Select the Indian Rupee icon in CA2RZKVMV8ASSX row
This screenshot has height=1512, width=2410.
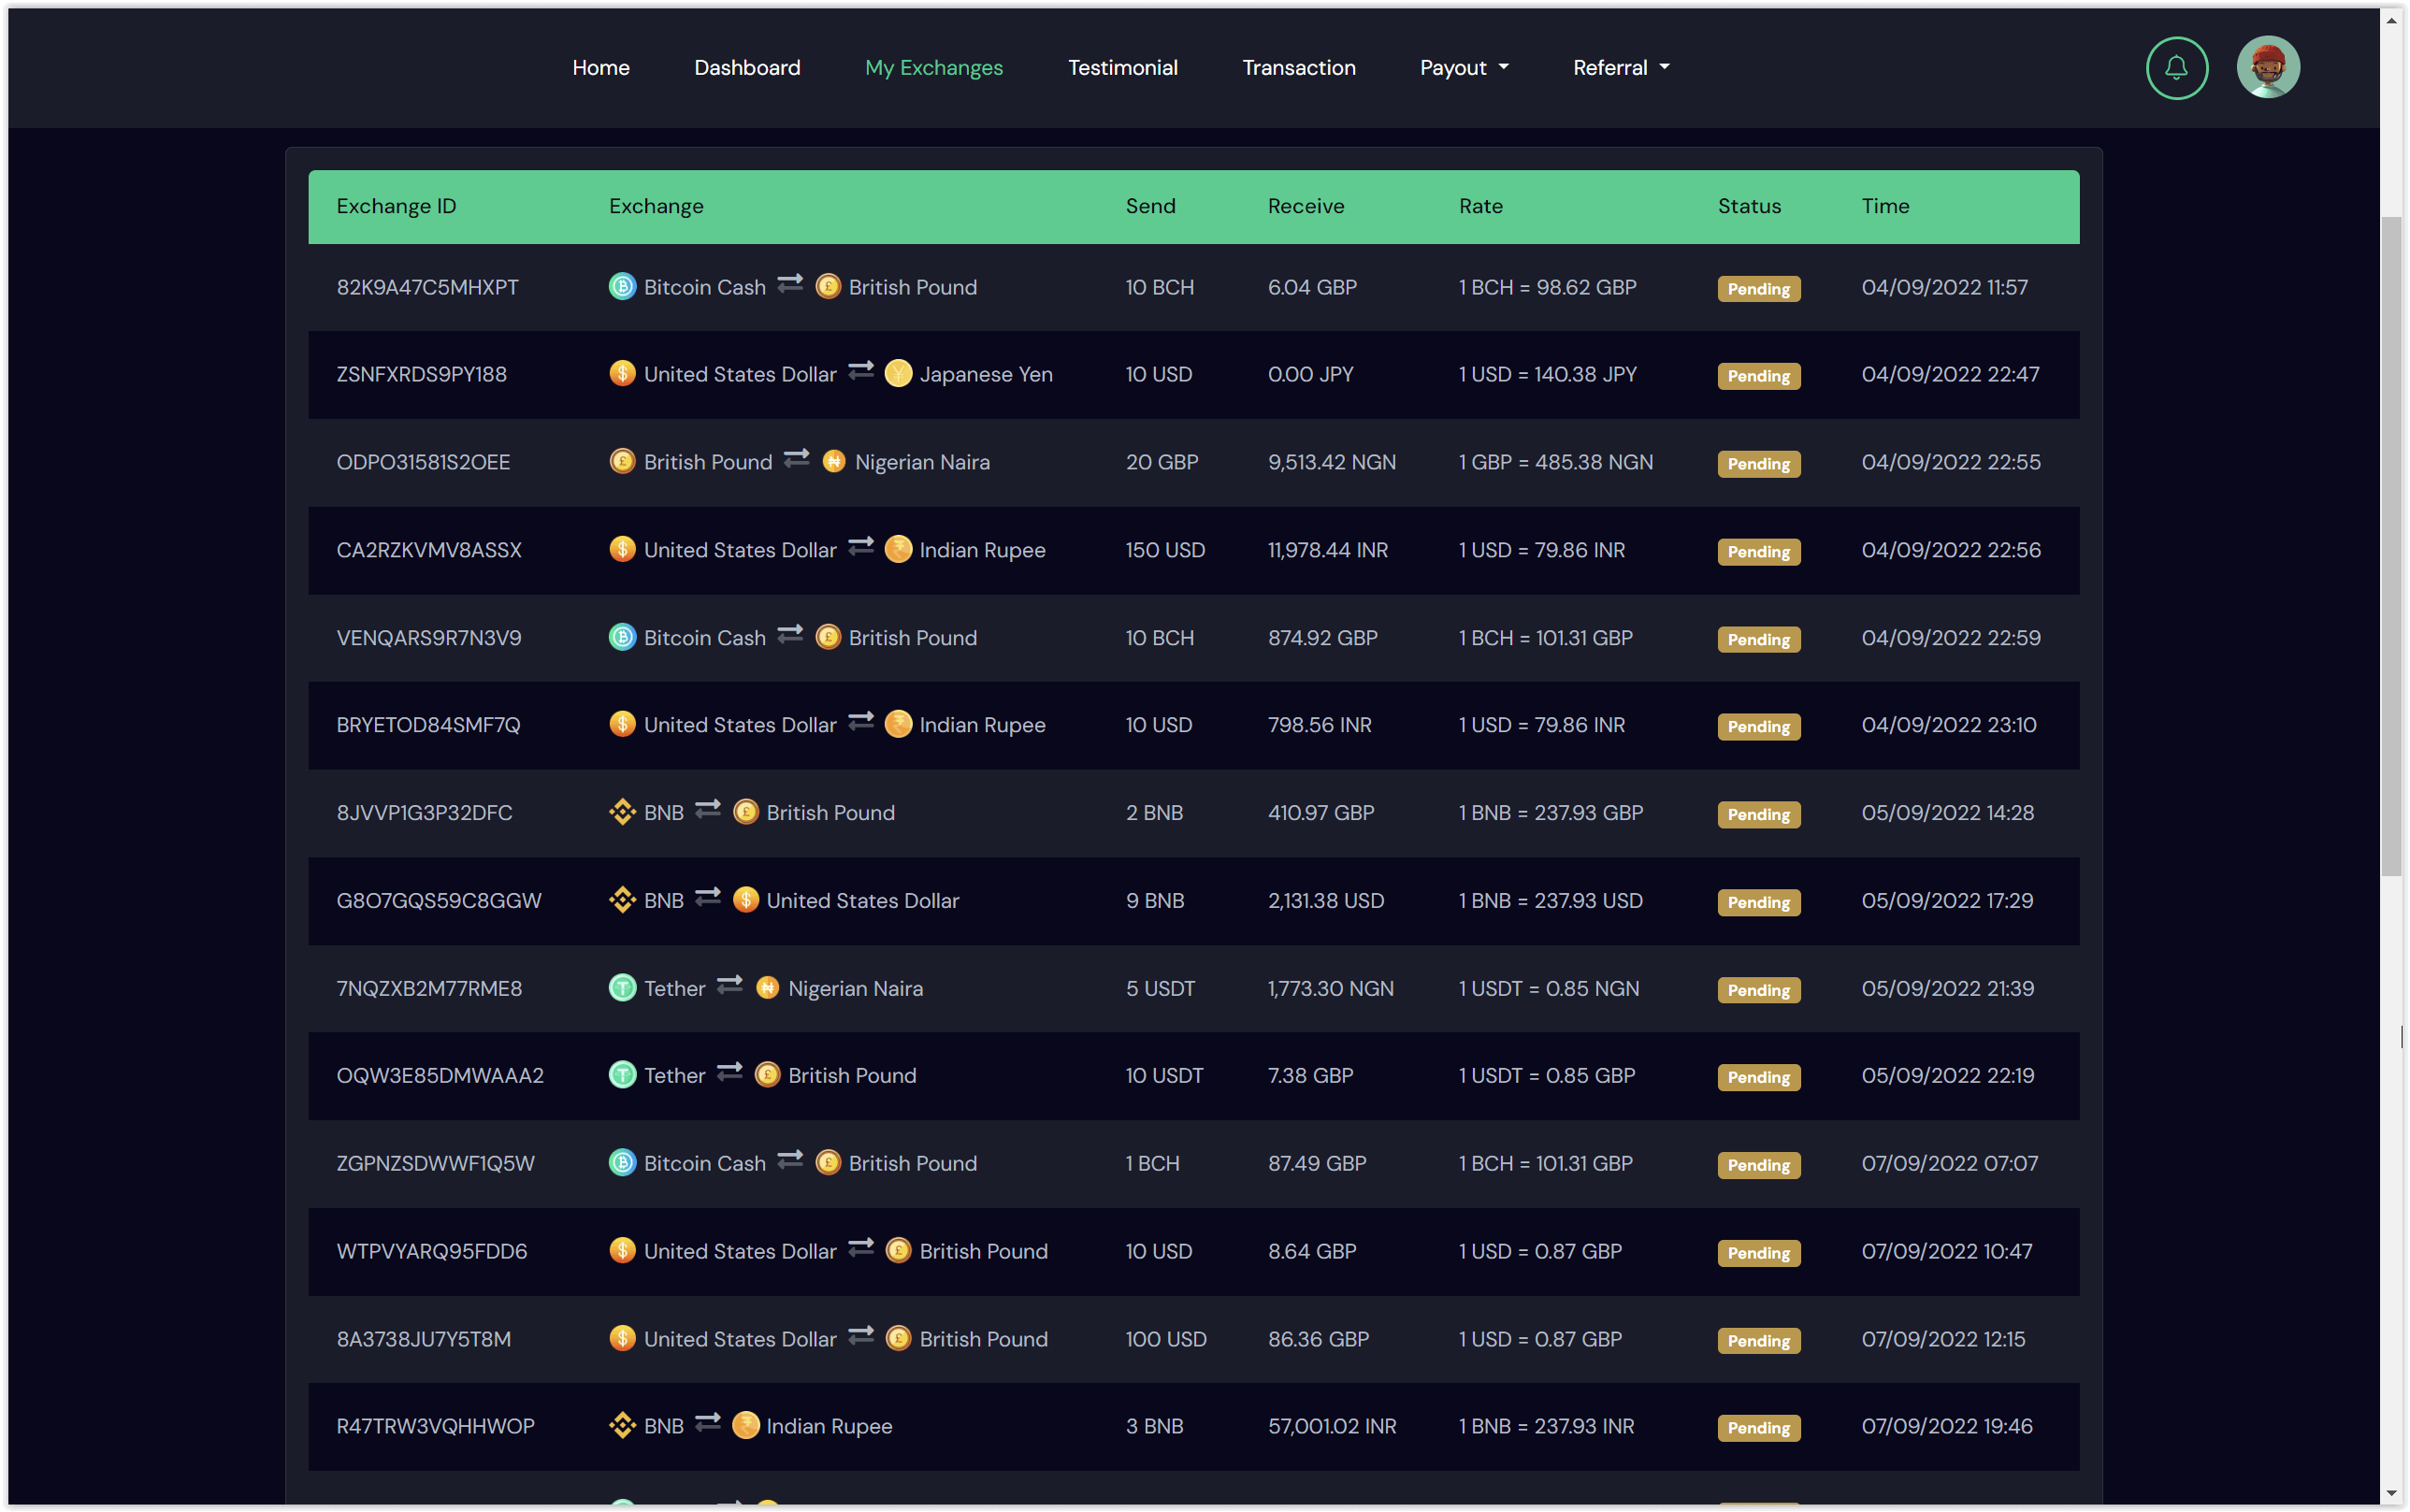coord(897,550)
